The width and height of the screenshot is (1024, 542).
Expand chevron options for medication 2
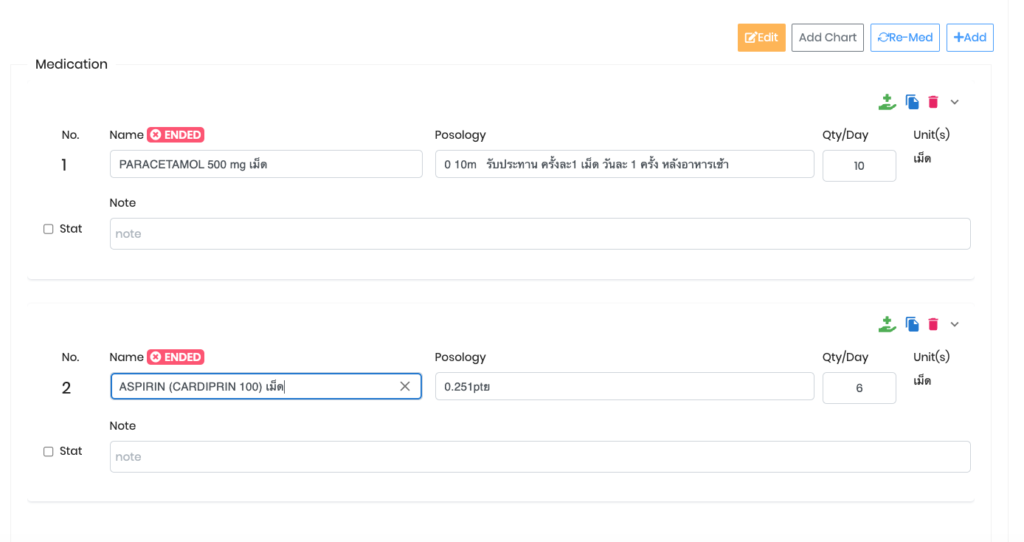[954, 324]
